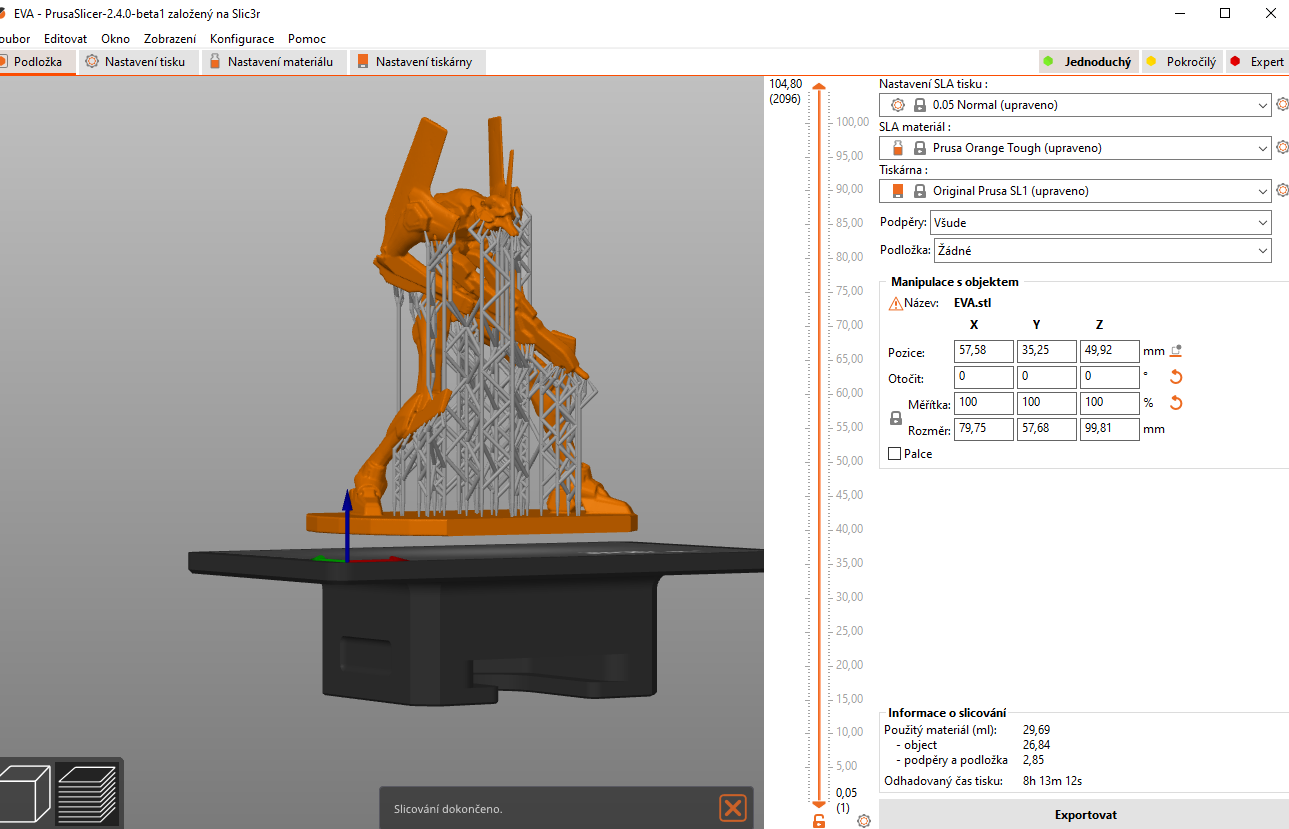Viewport: 1289px width, 829px height.
Task: Edit the Tiskárna printer preset
Action: point(1282,190)
